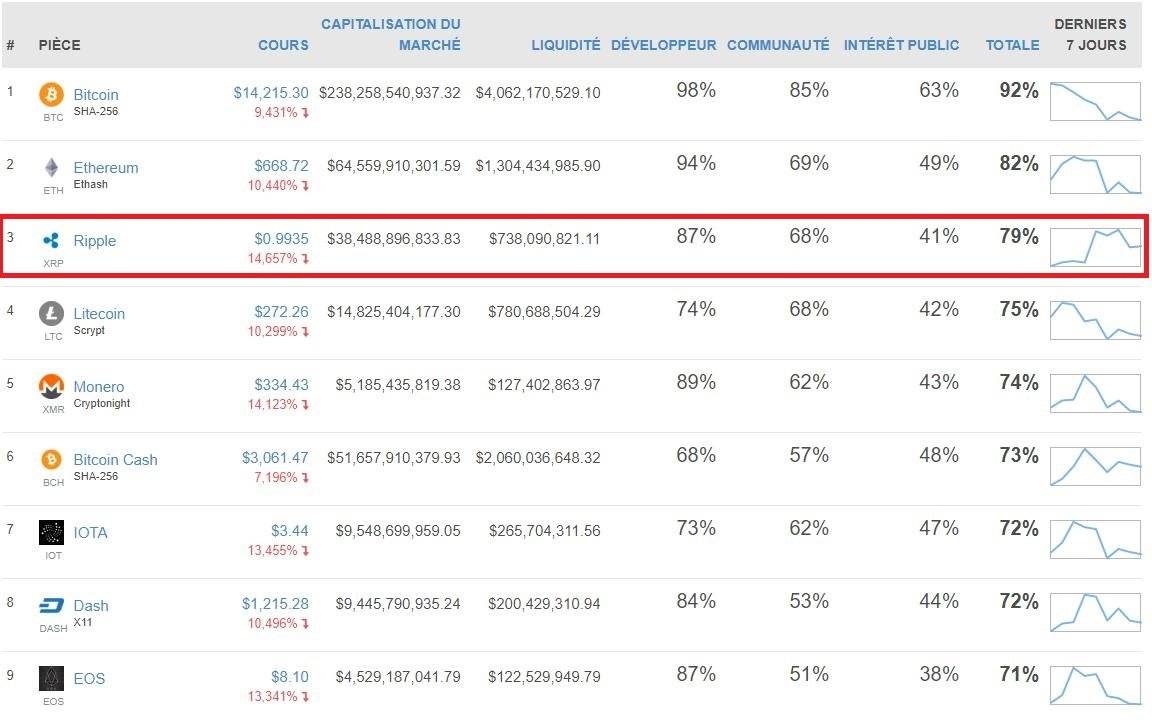Click Bitcoin Cash market cap $51,657,910,379.93
The height and width of the screenshot is (723, 1152).
394,458
